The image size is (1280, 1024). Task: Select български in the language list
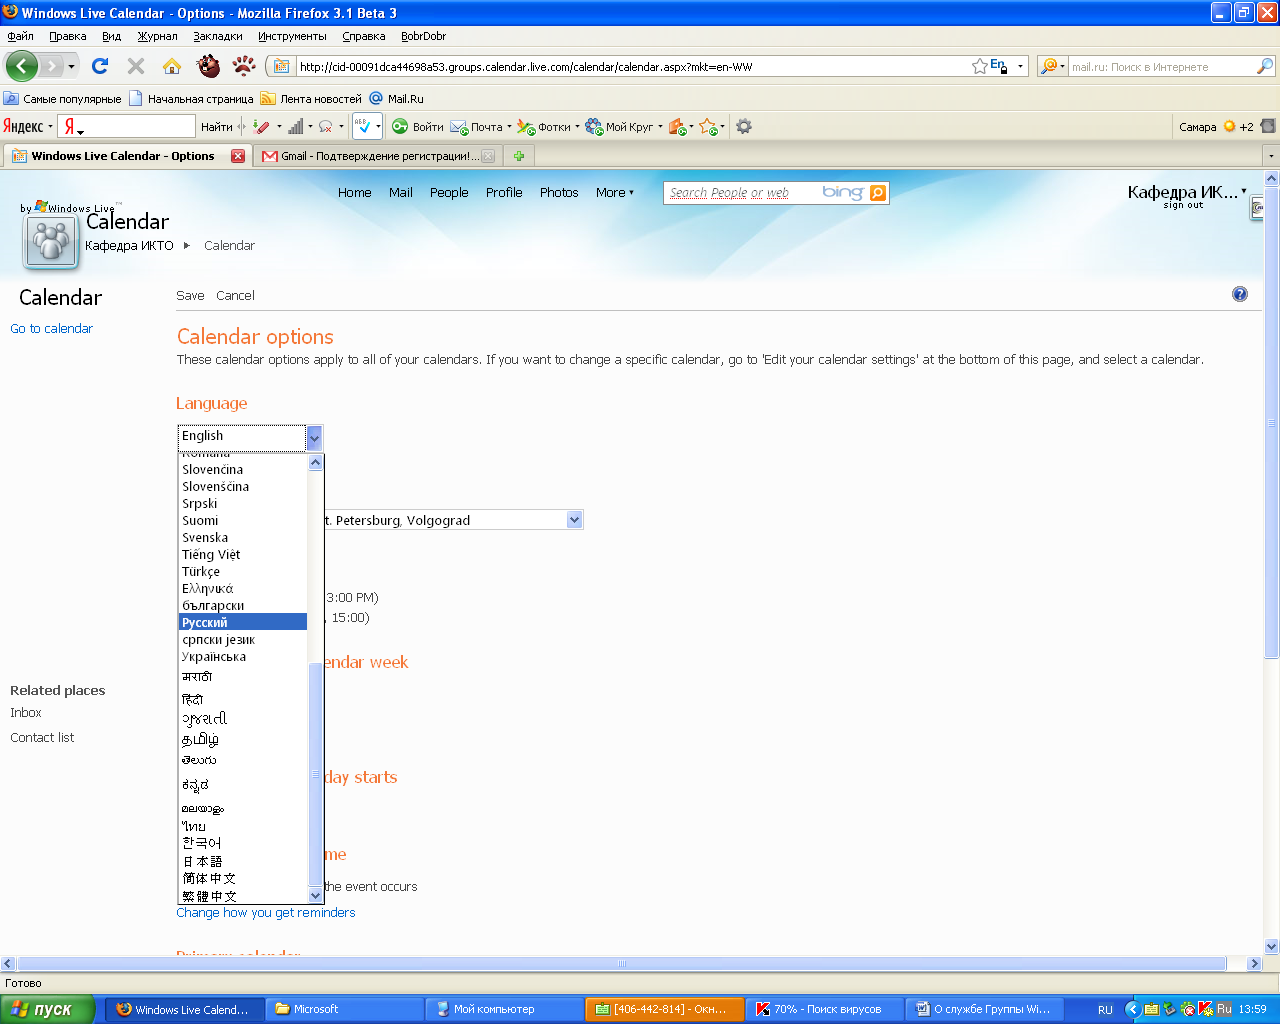point(243,606)
